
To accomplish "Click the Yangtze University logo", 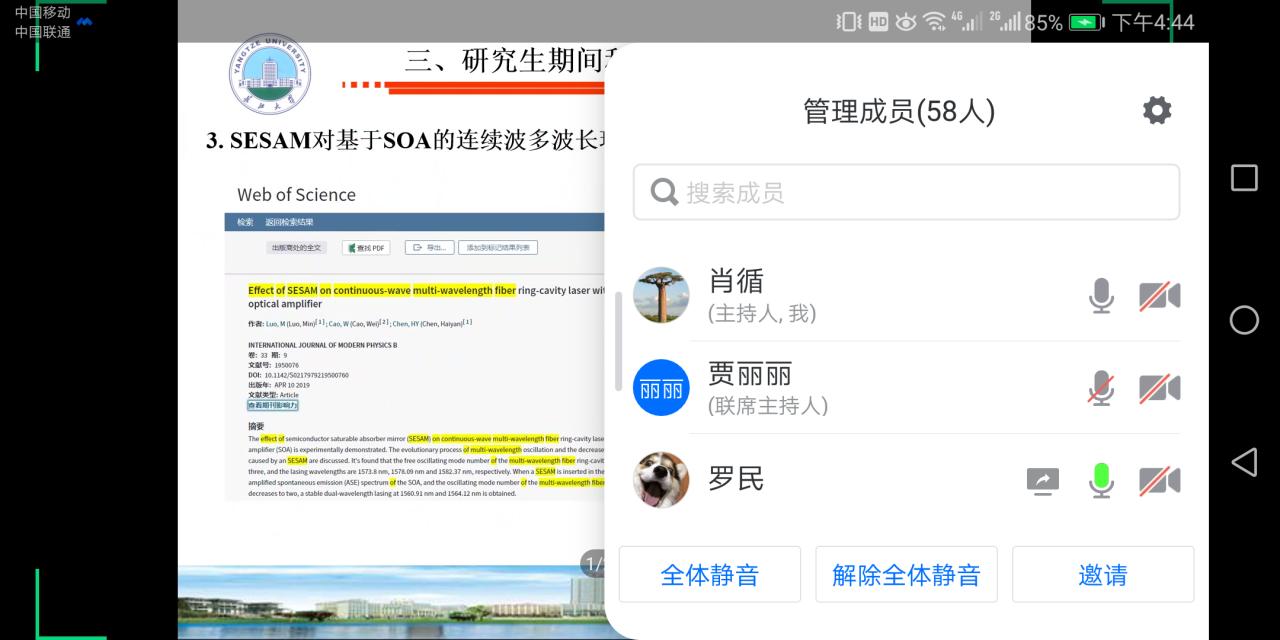I will pos(270,75).
